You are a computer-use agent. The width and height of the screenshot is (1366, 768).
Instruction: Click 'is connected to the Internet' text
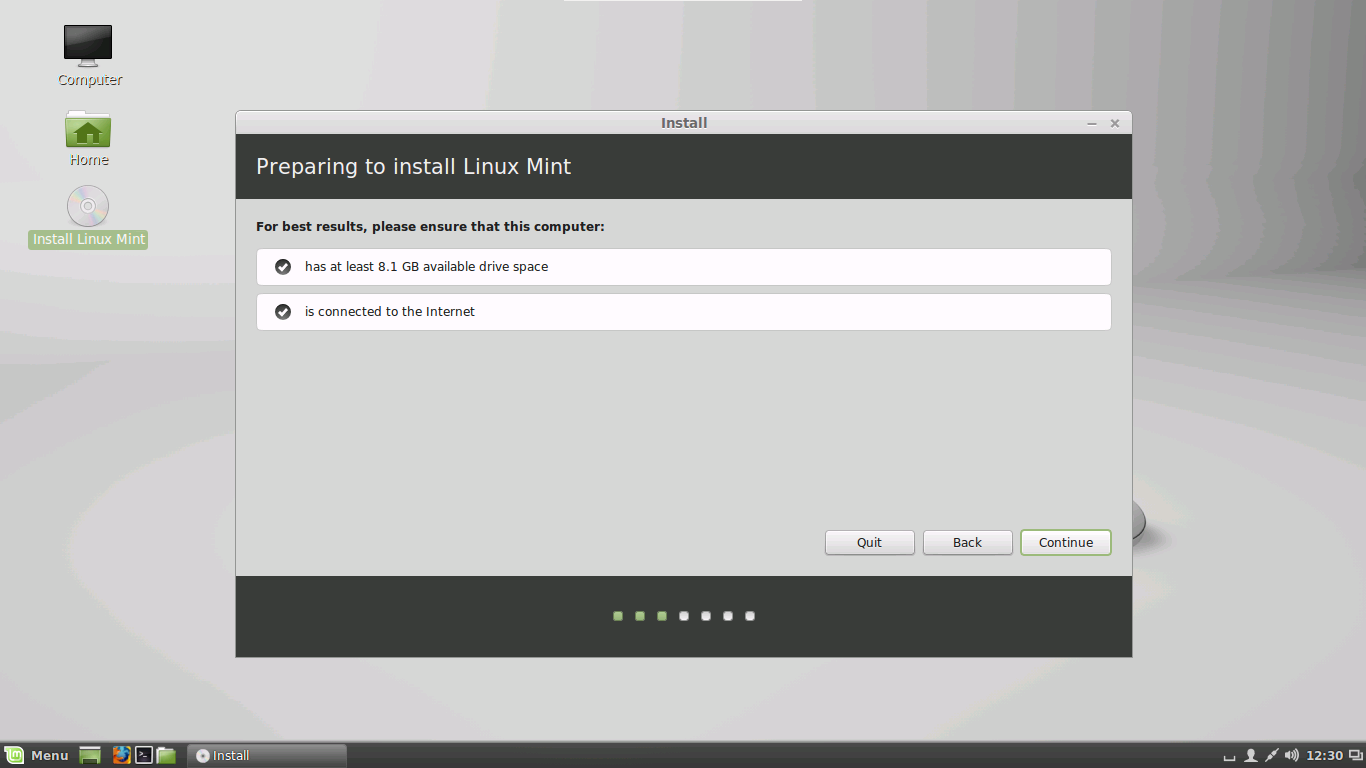390,312
